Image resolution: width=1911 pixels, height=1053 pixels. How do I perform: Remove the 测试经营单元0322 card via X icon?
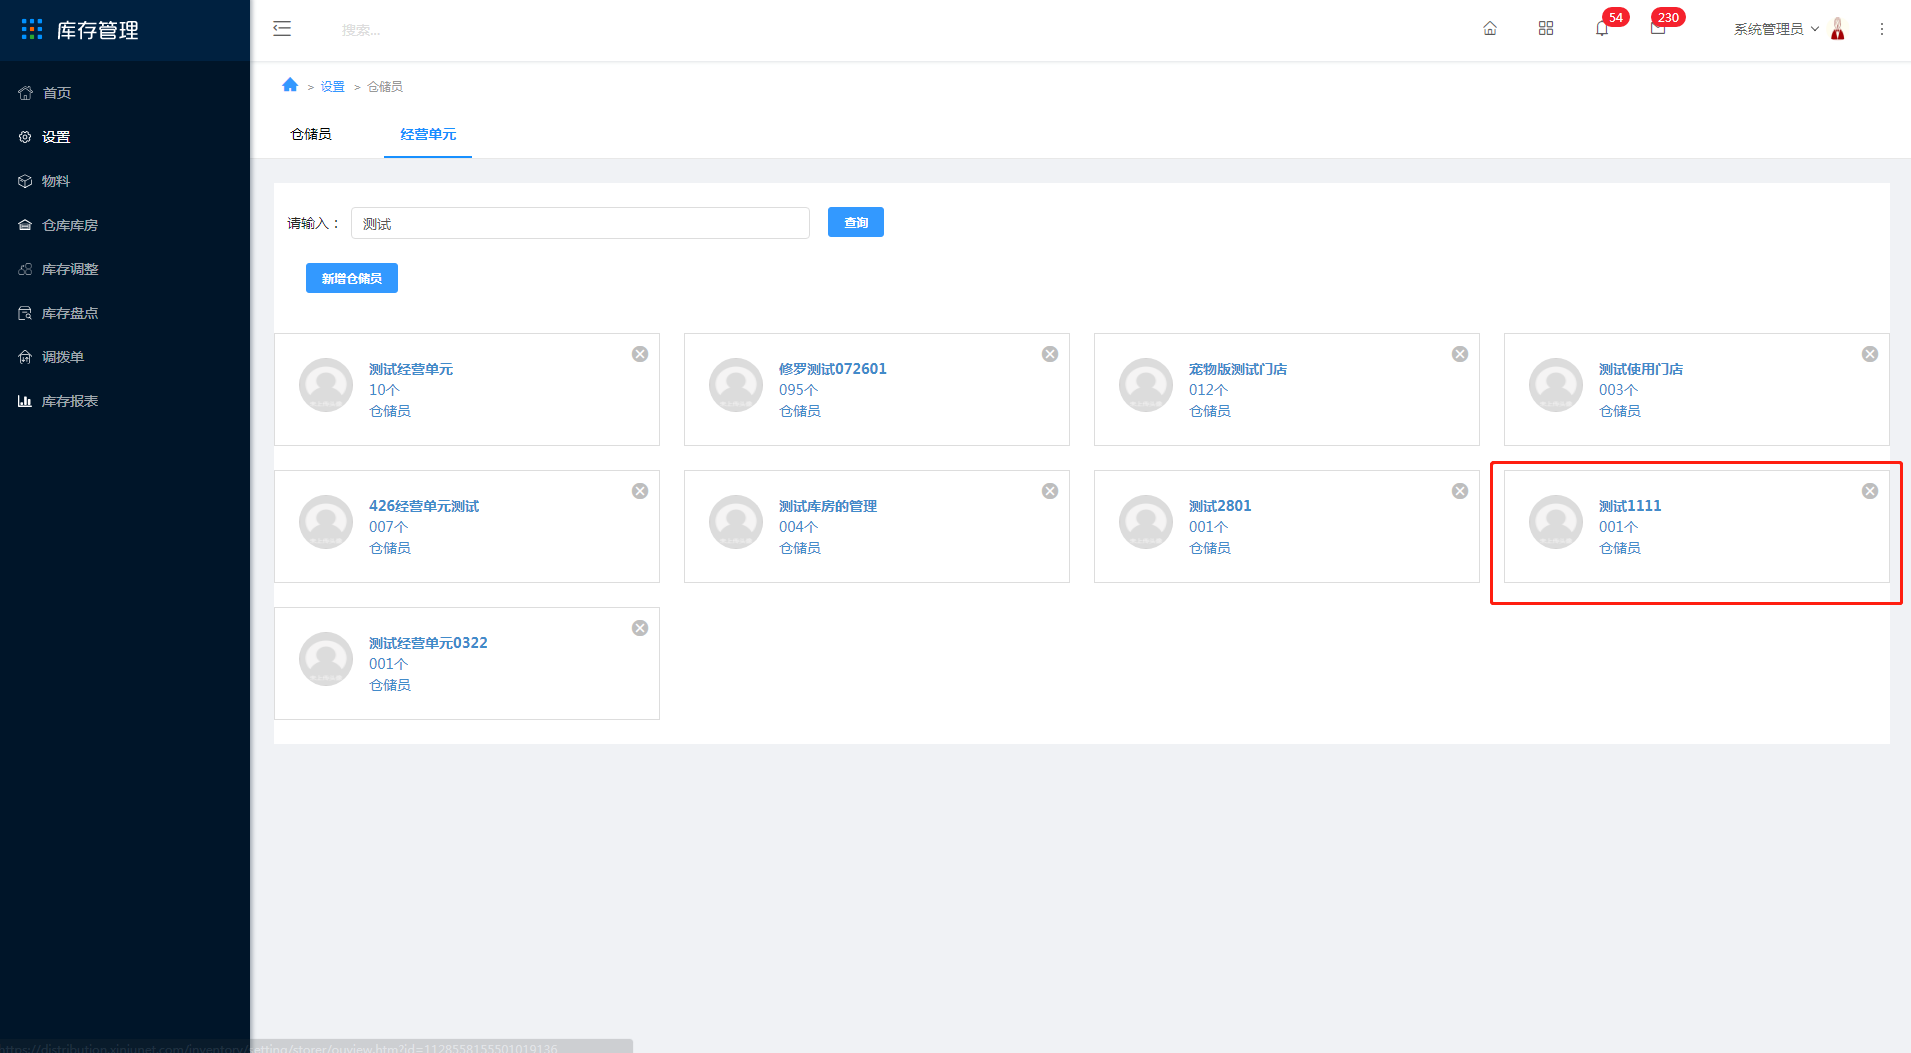click(x=640, y=628)
